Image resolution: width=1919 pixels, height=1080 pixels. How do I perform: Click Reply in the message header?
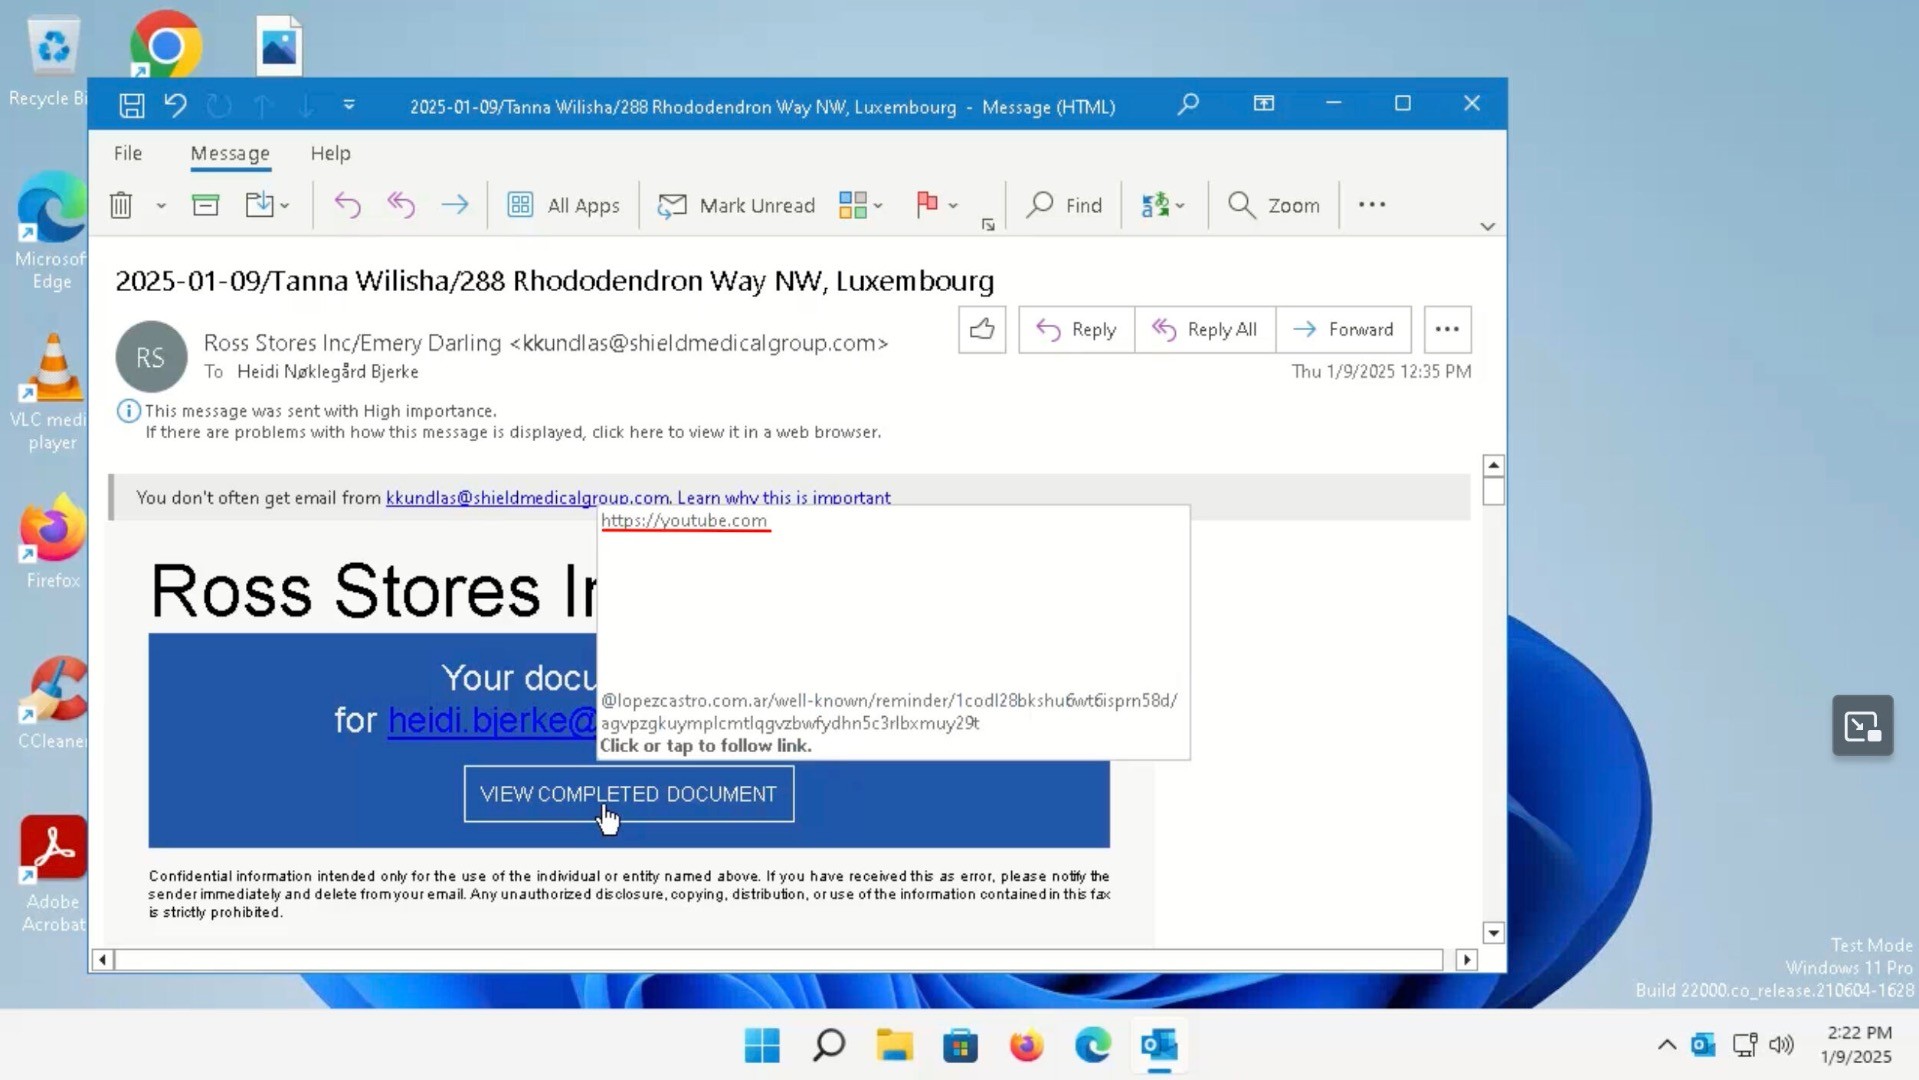click(x=1076, y=329)
